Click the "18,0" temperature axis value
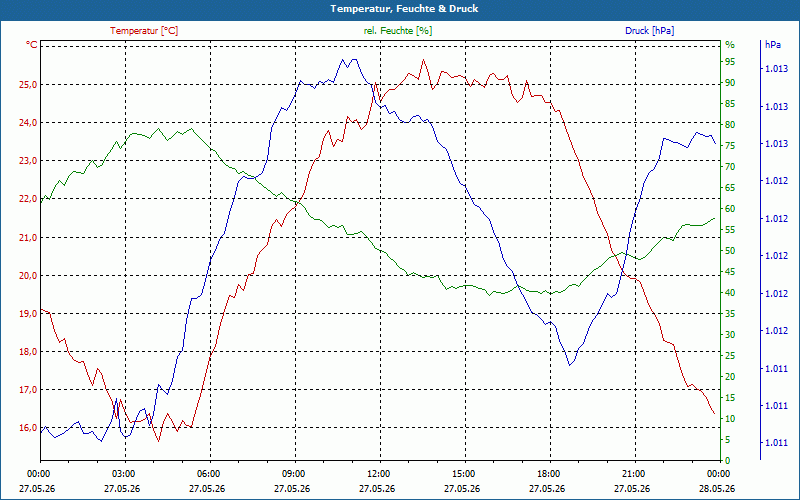Image resolution: width=800 pixels, height=500 pixels. pyautogui.click(x=28, y=352)
